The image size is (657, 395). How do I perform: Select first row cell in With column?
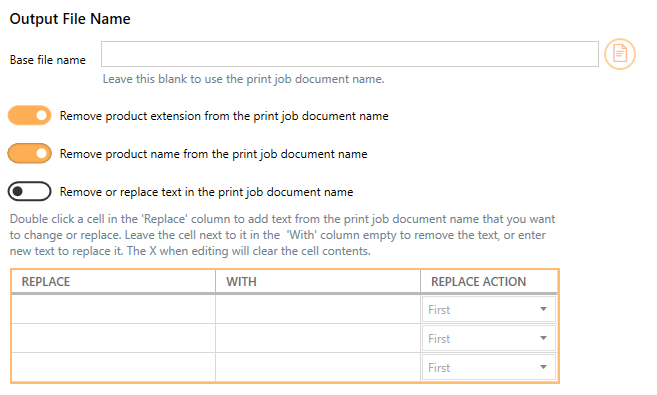pos(318,309)
